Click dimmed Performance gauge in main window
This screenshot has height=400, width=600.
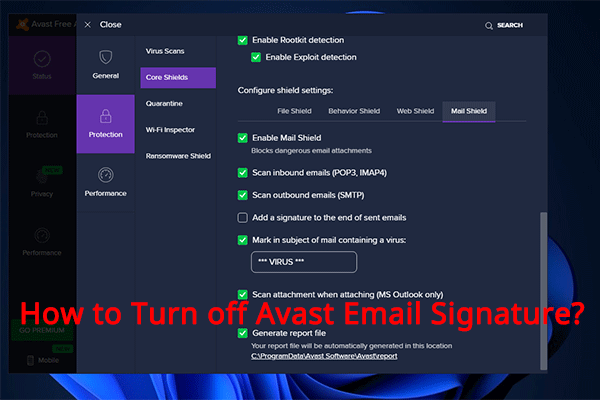42,235
